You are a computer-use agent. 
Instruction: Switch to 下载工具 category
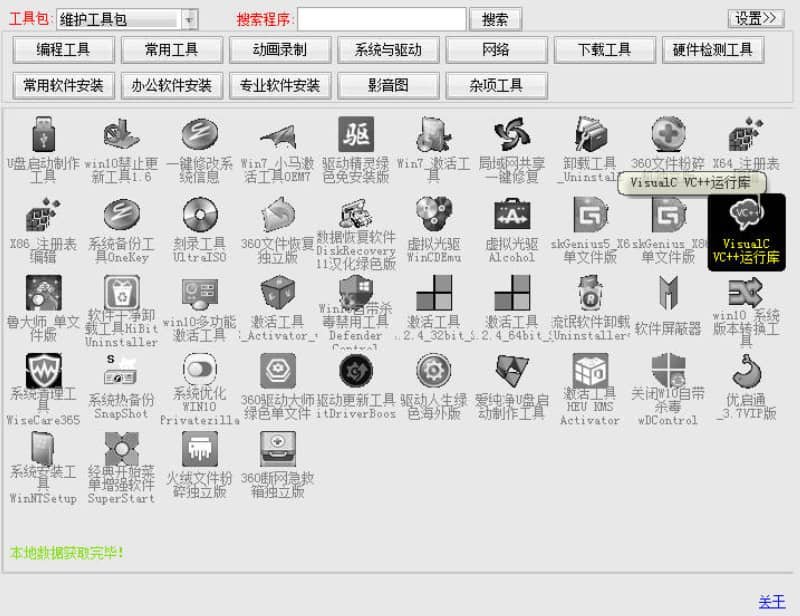tap(604, 50)
